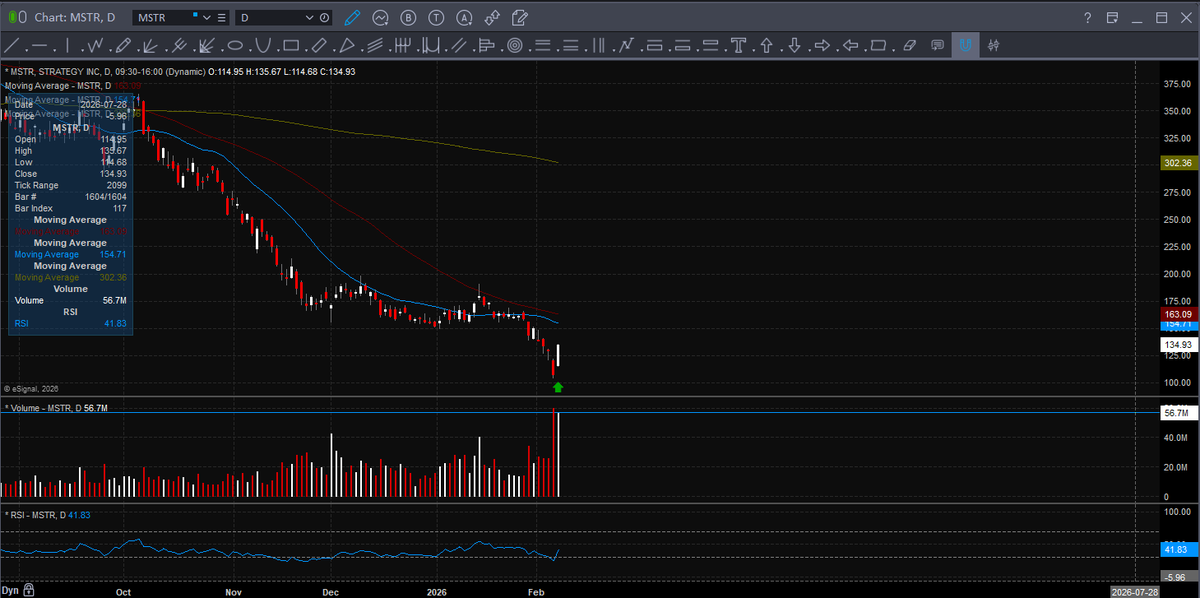This screenshot has width=1200, height=598.
Task: Open the circled A dropdown icon
Action: (x=465, y=17)
